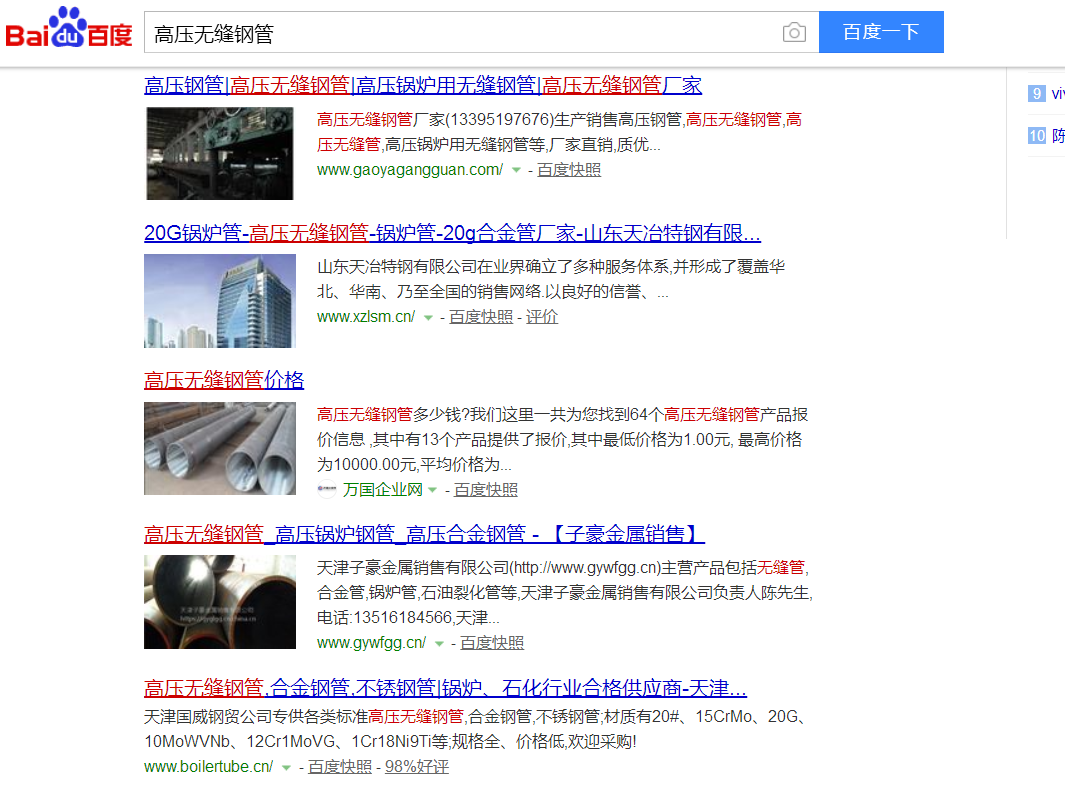This screenshot has width=1065, height=810.
Task: Click the 万国企业网 site logo icon
Action: point(327,489)
